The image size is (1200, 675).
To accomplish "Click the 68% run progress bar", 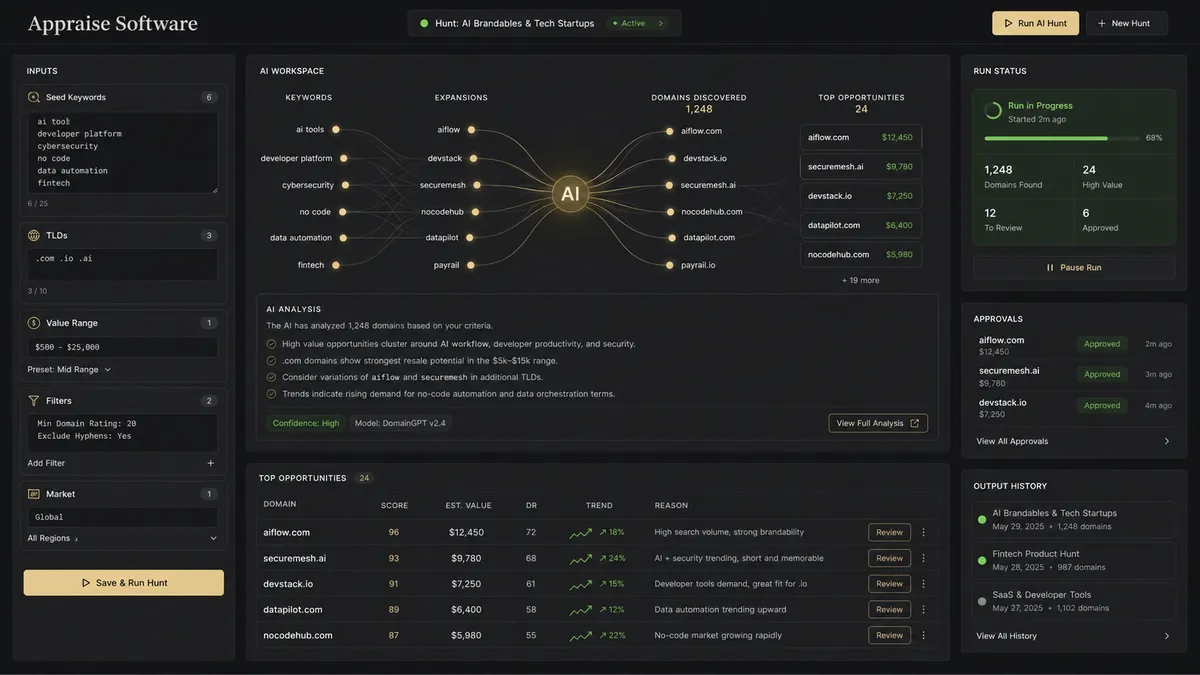I will click(1060, 138).
